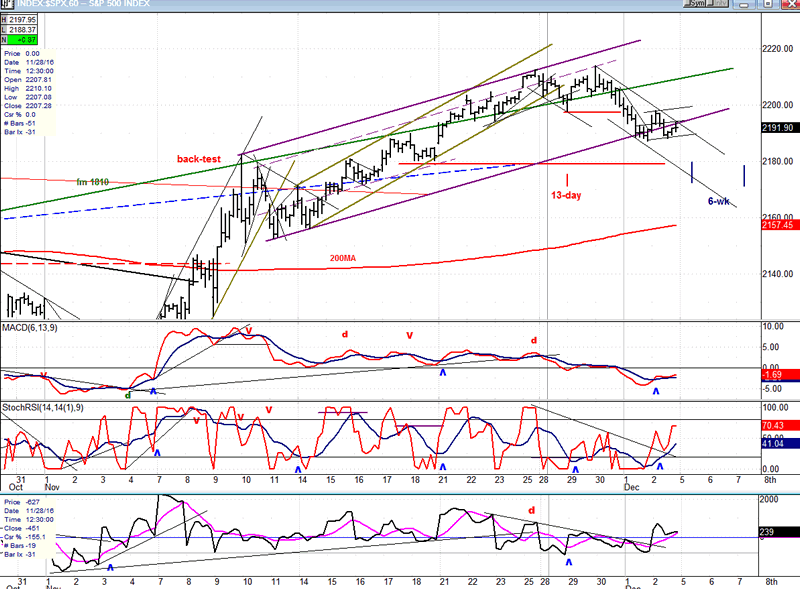Select the 13-day cycle annotation
The image size is (800, 589).
(x=566, y=195)
